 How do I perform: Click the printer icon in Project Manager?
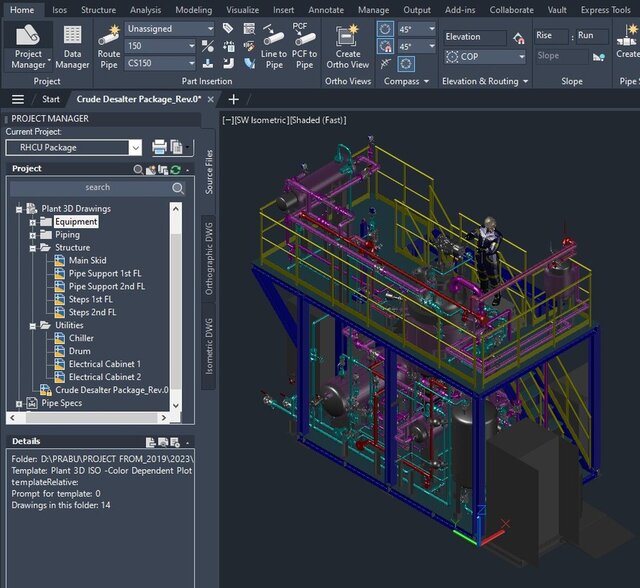[159, 147]
